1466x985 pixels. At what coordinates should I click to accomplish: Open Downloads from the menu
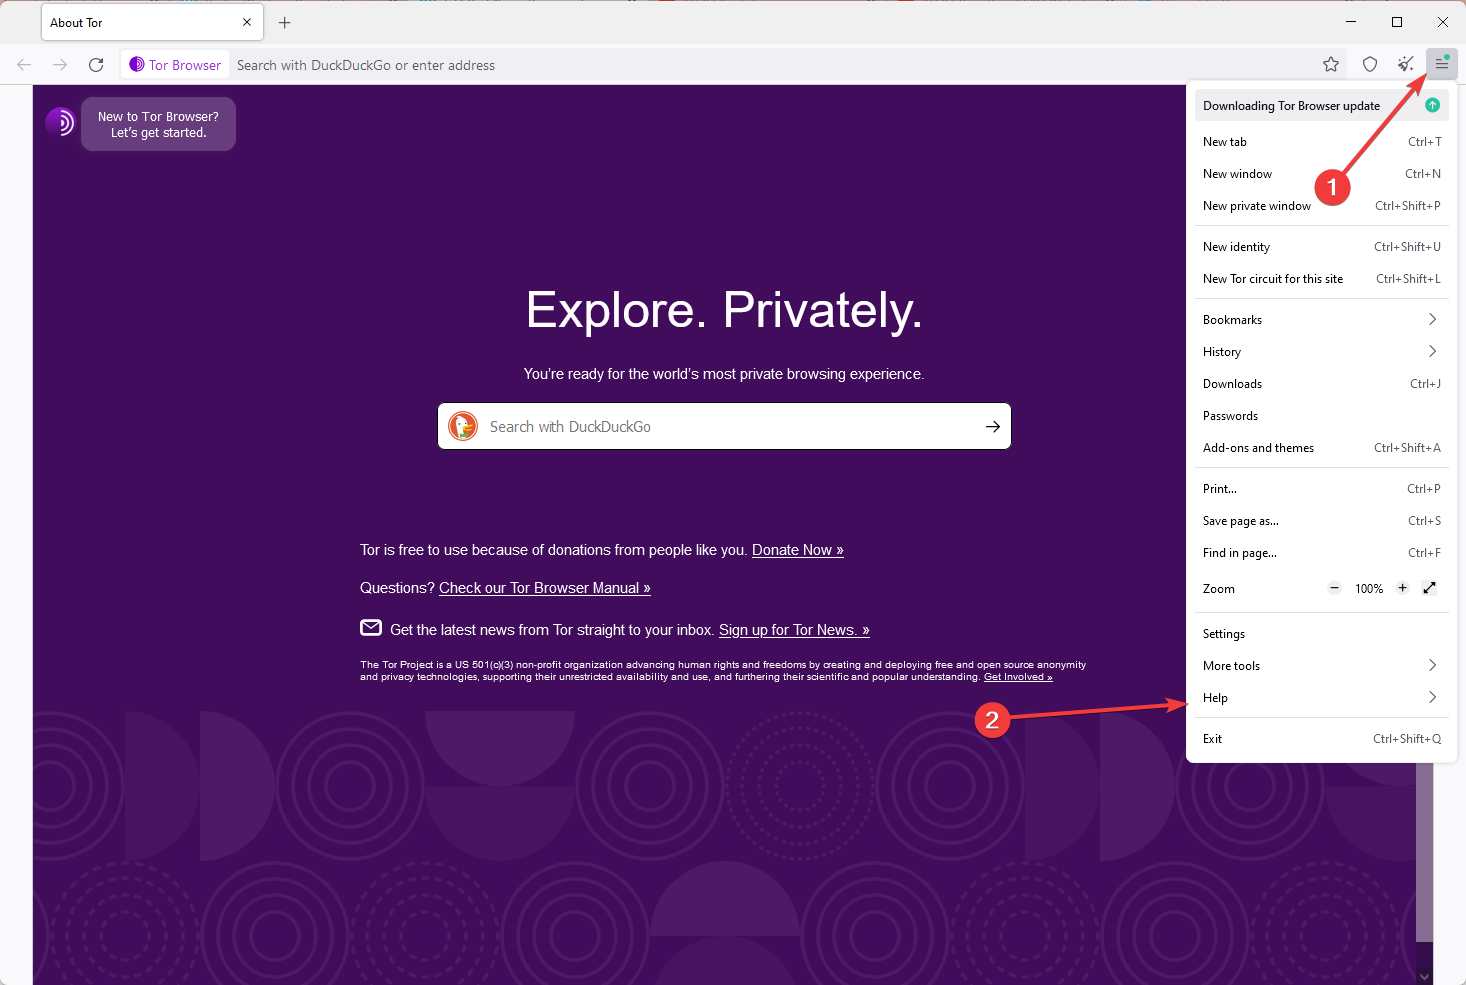pyautogui.click(x=1321, y=384)
